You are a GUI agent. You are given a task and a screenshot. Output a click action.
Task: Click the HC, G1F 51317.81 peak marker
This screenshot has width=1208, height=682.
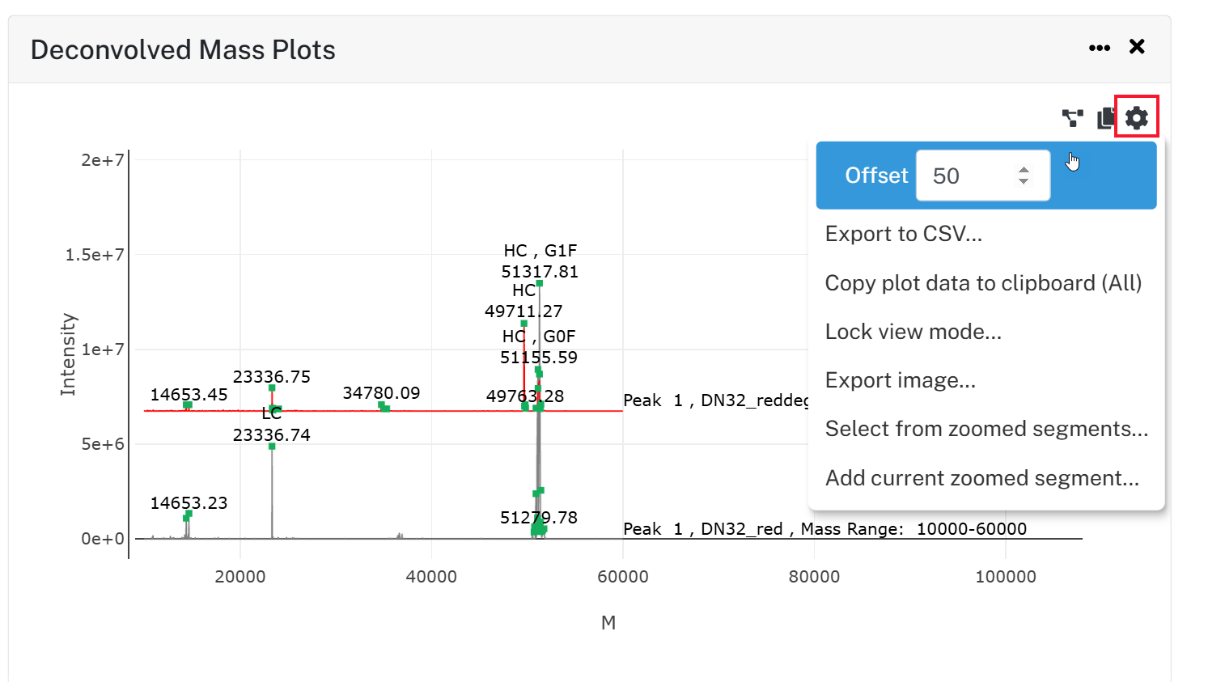[539, 283]
